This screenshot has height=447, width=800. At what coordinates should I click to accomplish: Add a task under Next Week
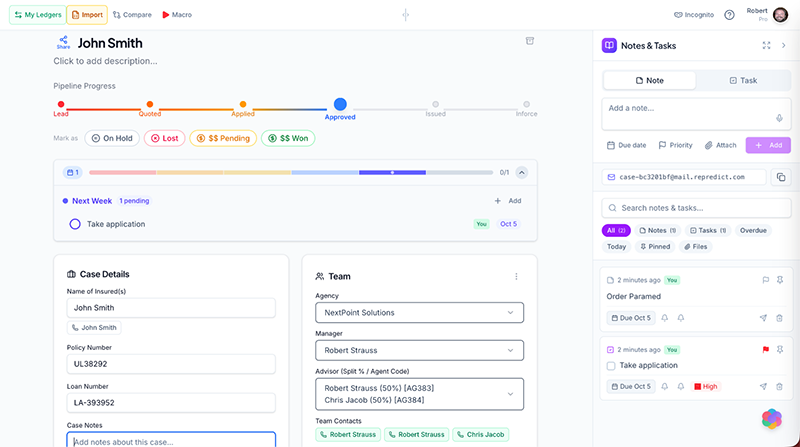pos(508,201)
